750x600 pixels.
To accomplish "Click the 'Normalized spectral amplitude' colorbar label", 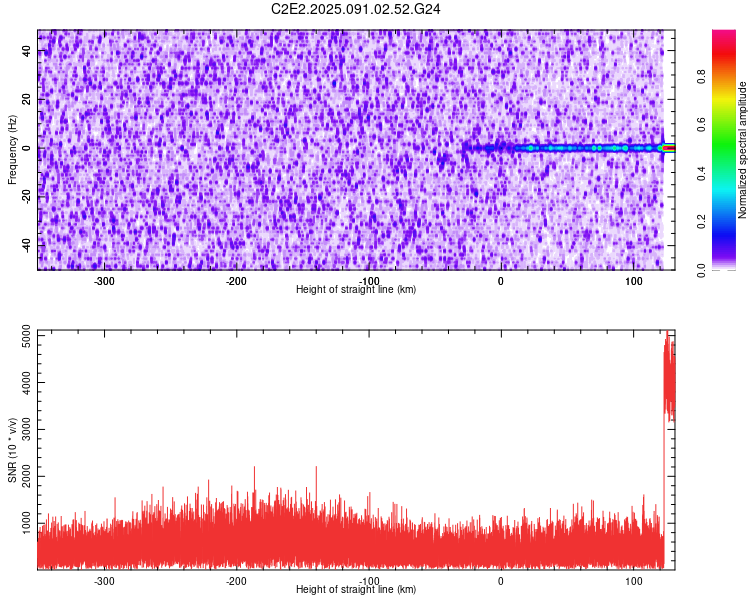I will tap(742, 150).
